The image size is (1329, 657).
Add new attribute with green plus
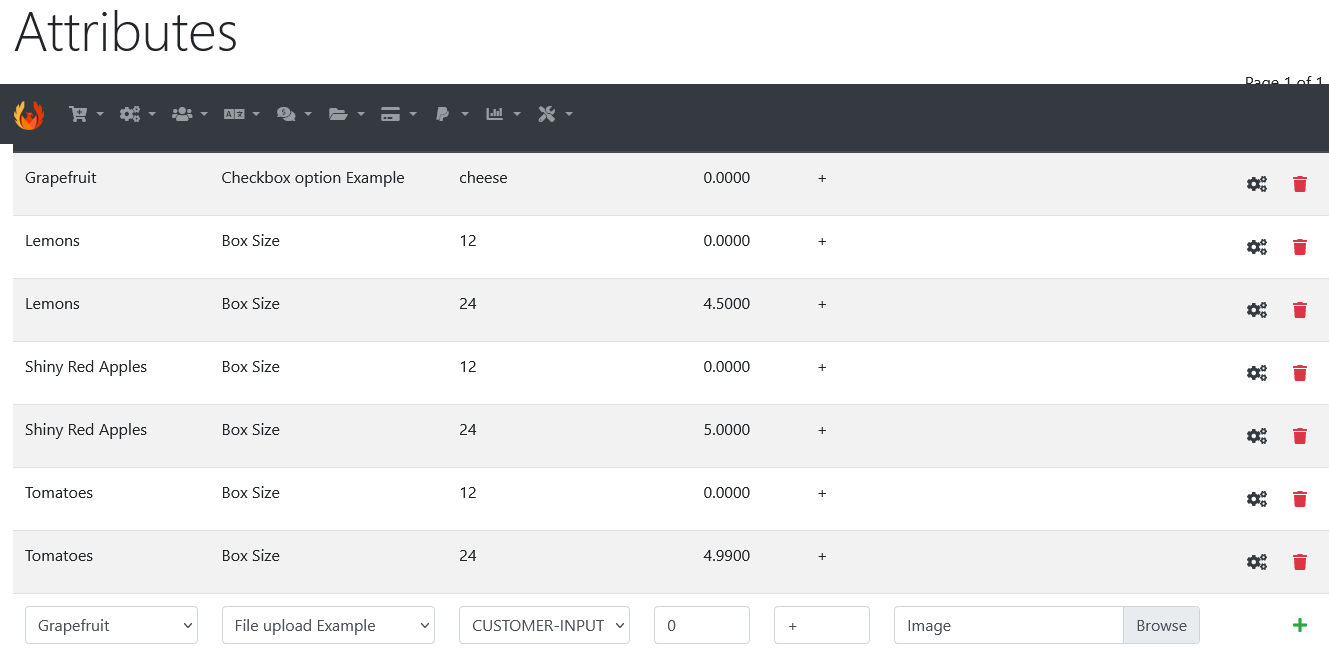(x=1299, y=625)
